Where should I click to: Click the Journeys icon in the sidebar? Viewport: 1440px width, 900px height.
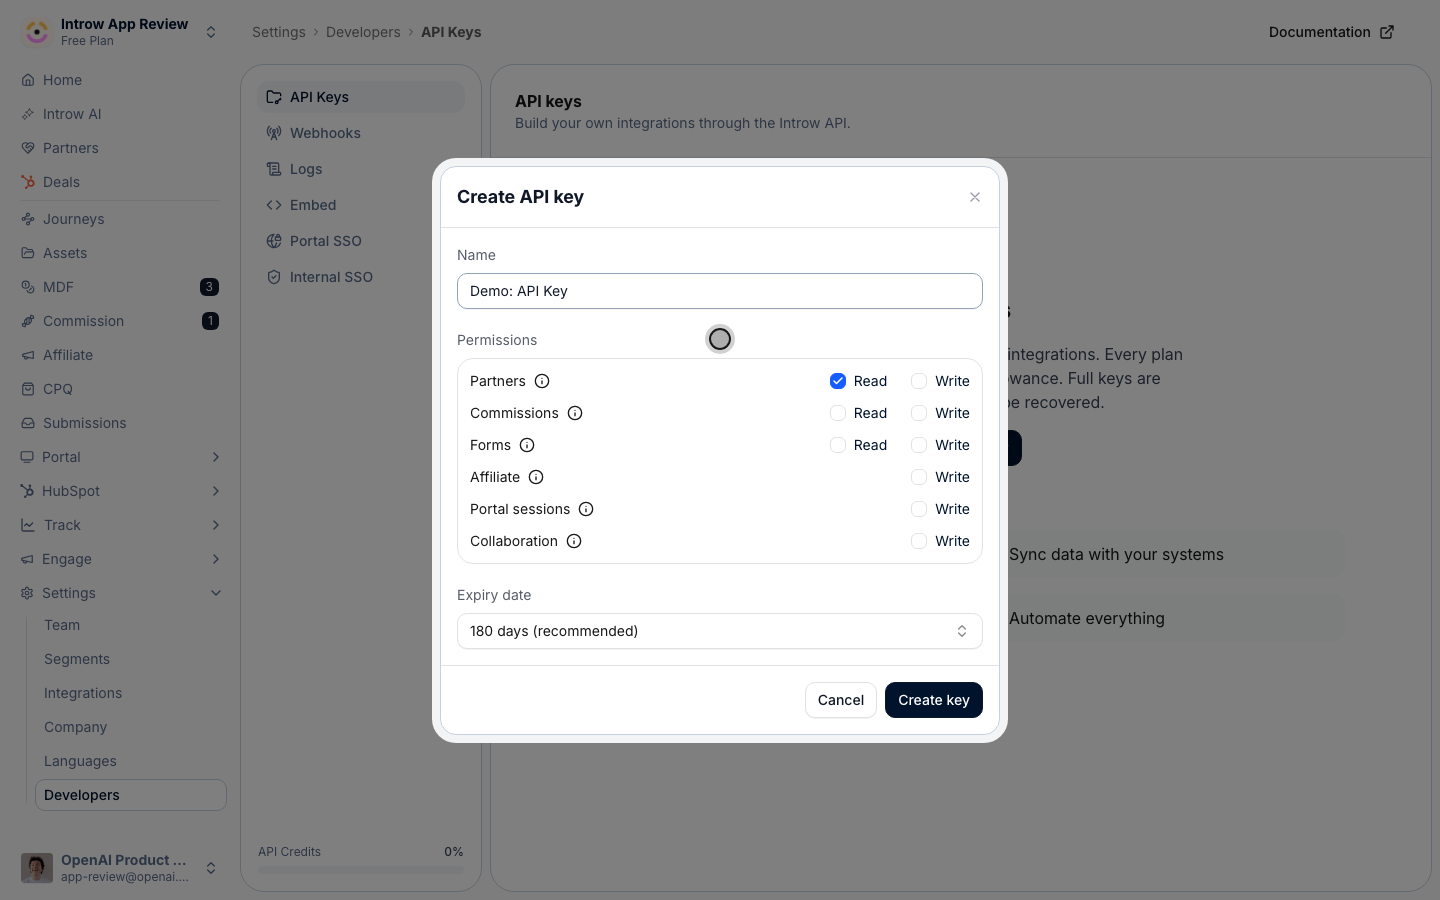28,219
